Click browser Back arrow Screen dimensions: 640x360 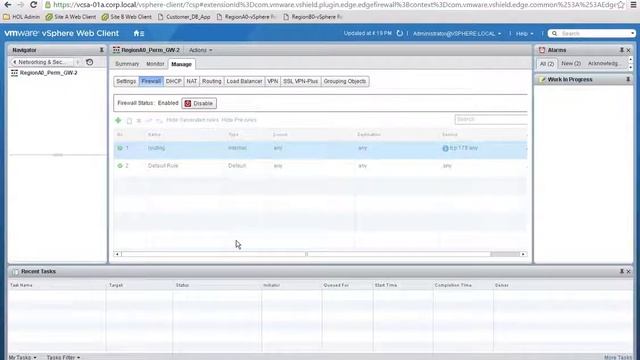coord(8,5)
